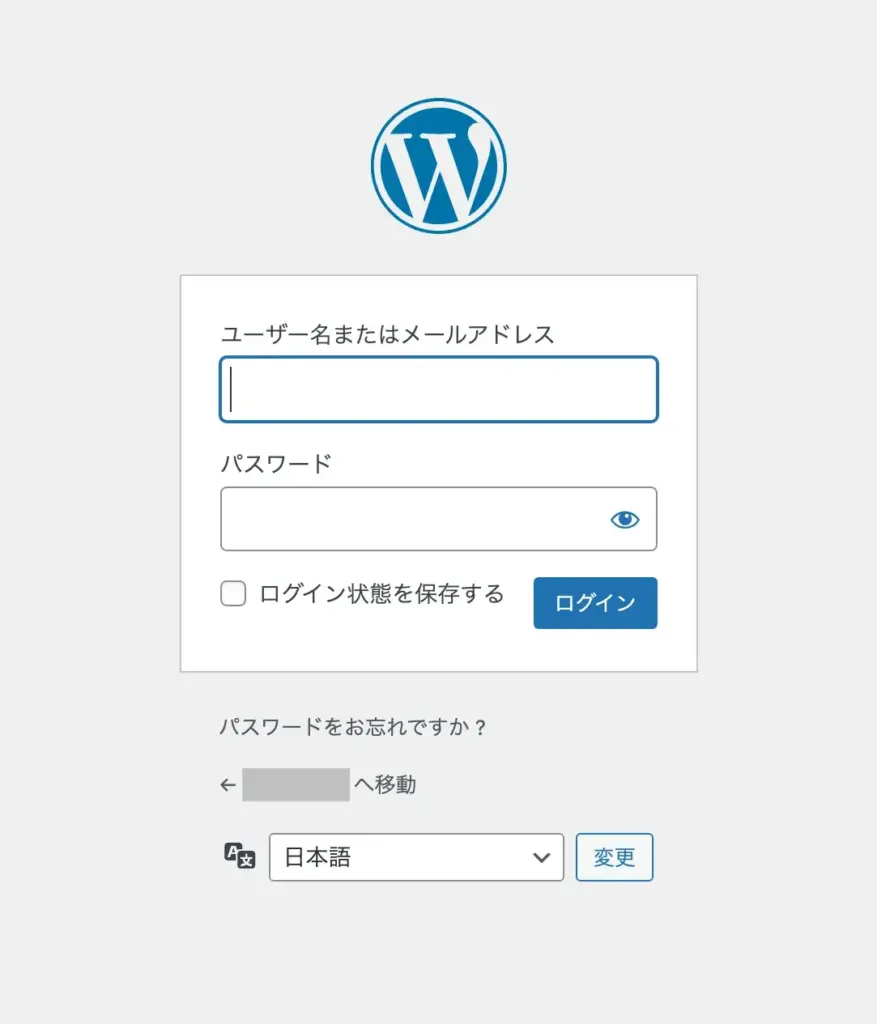Click the language translation icon
877x1024 pixels.
click(240, 857)
